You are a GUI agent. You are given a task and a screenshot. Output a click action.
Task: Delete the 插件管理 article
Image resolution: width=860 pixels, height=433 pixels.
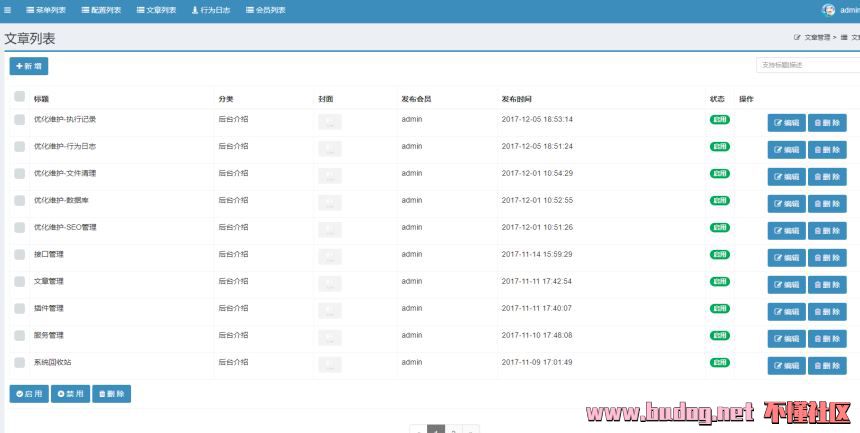point(827,312)
